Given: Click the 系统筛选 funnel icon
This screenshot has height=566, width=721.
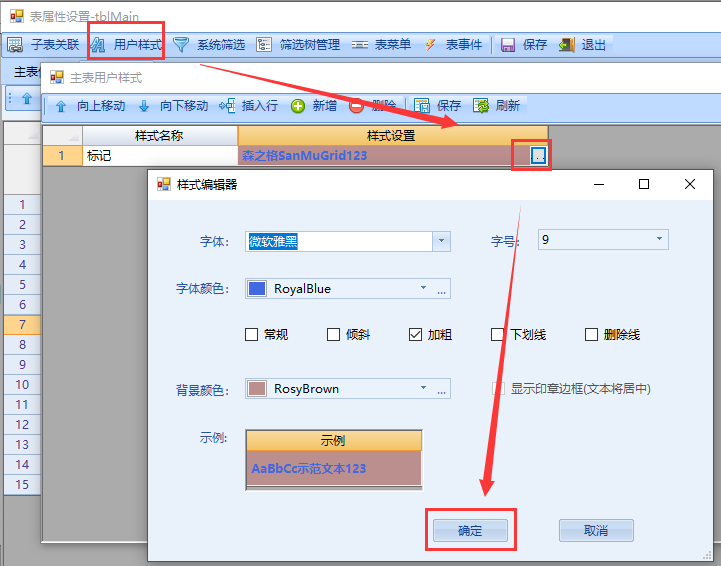Looking at the screenshot, I should click(181, 45).
